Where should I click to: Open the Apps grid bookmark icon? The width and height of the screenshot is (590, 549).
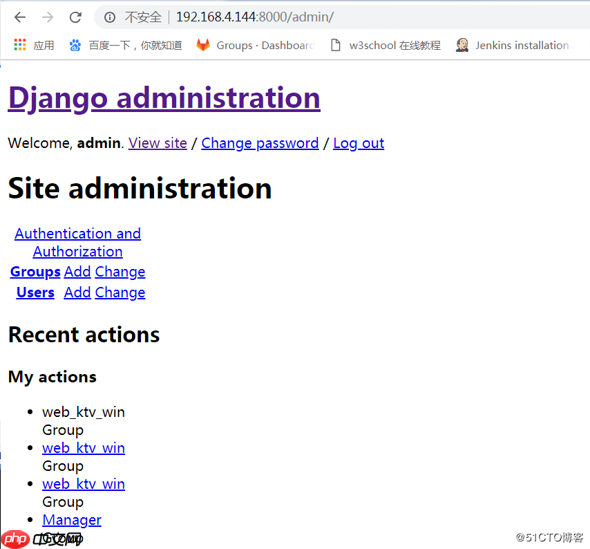[x=20, y=45]
